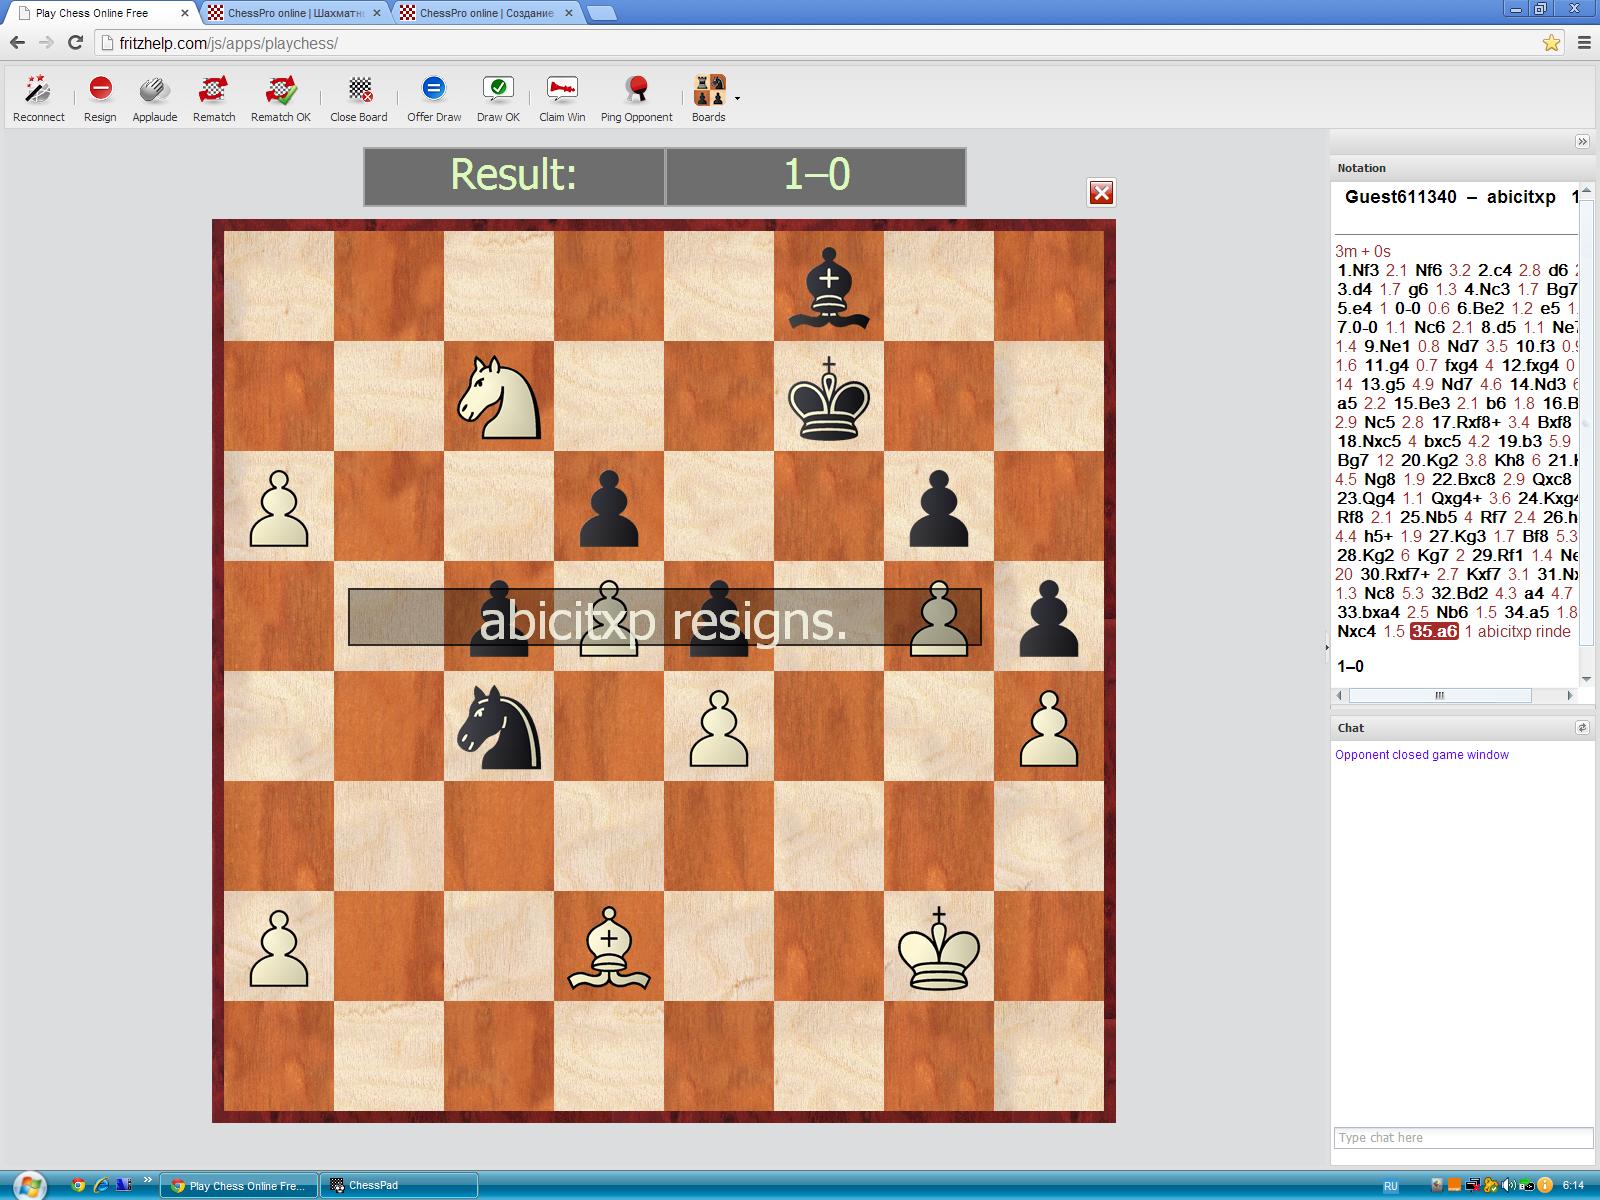Click the Claim Win icon

[x=562, y=90]
